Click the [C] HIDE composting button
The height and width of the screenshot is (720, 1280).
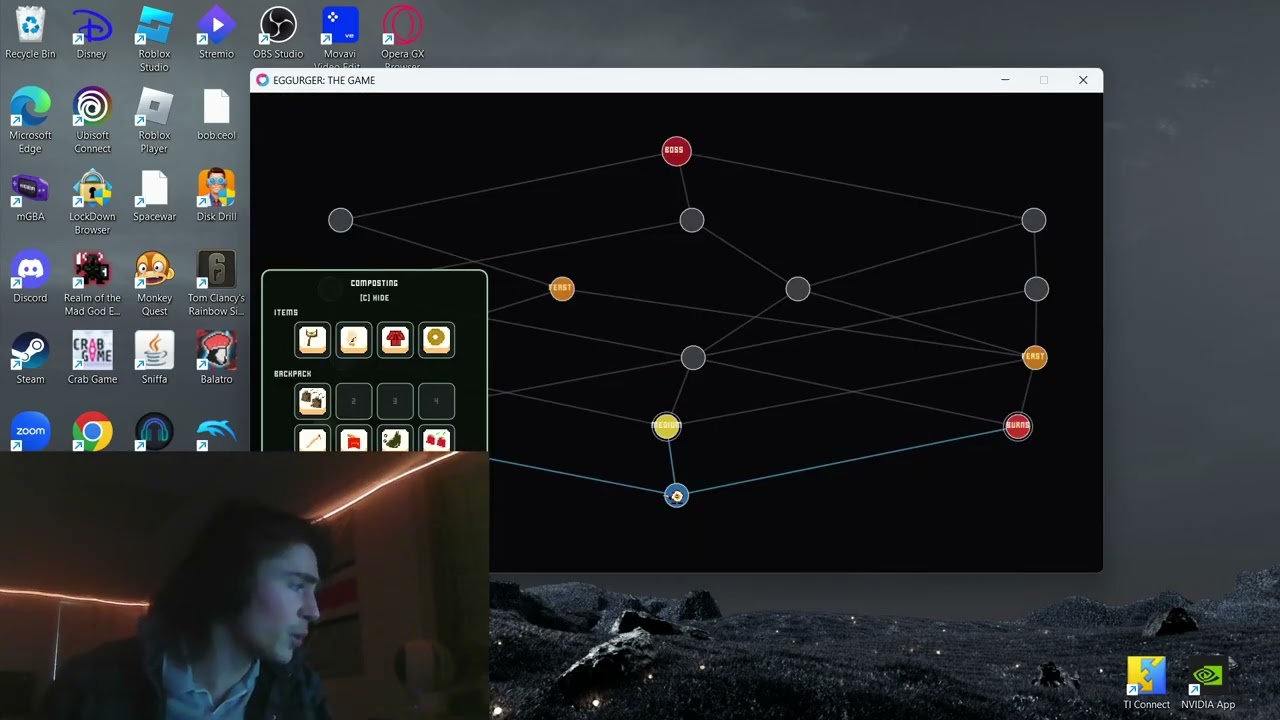point(374,298)
